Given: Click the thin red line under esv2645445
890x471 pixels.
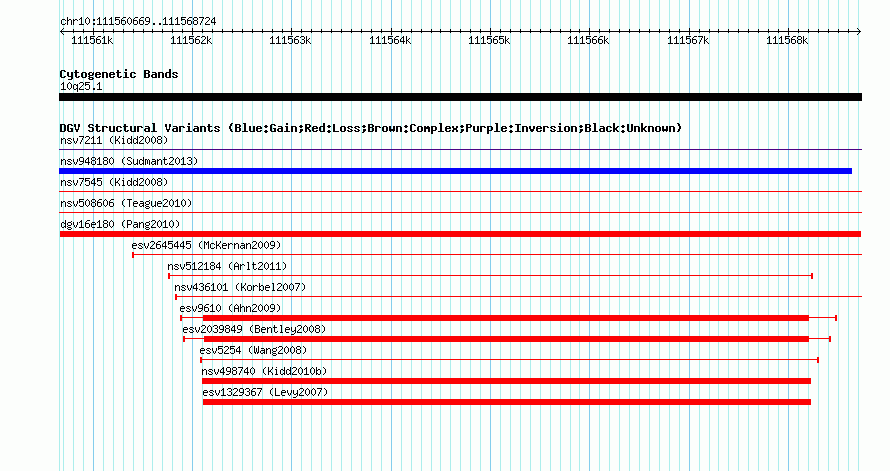Looking at the screenshot, I should [497, 255].
